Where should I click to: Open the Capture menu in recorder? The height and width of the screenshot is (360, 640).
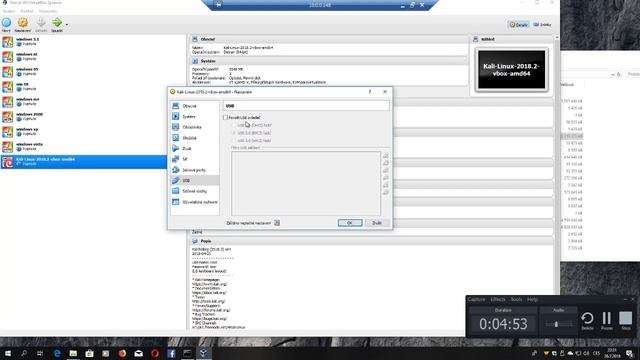click(476, 300)
